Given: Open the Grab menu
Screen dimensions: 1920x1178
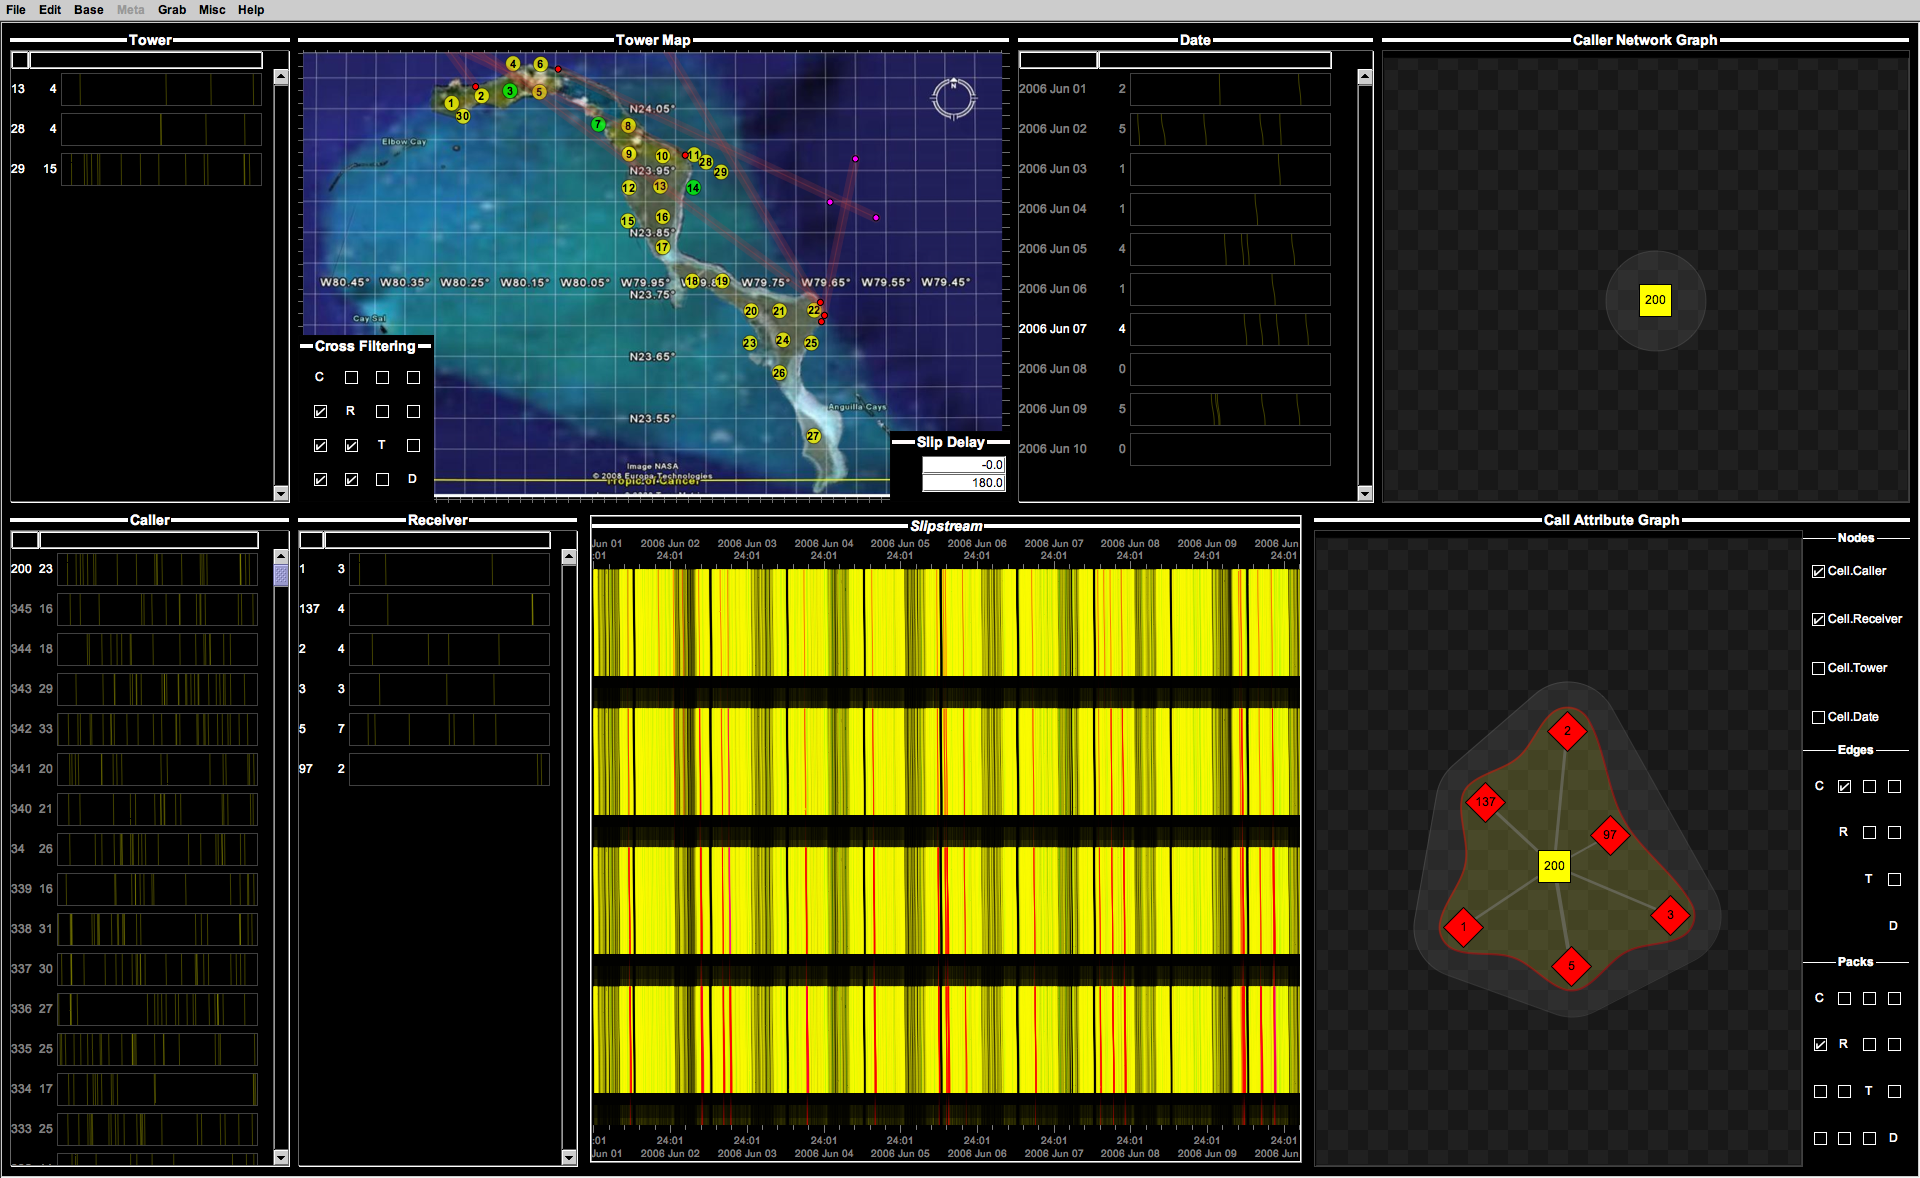Looking at the screenshot, I should pos(172,10).
